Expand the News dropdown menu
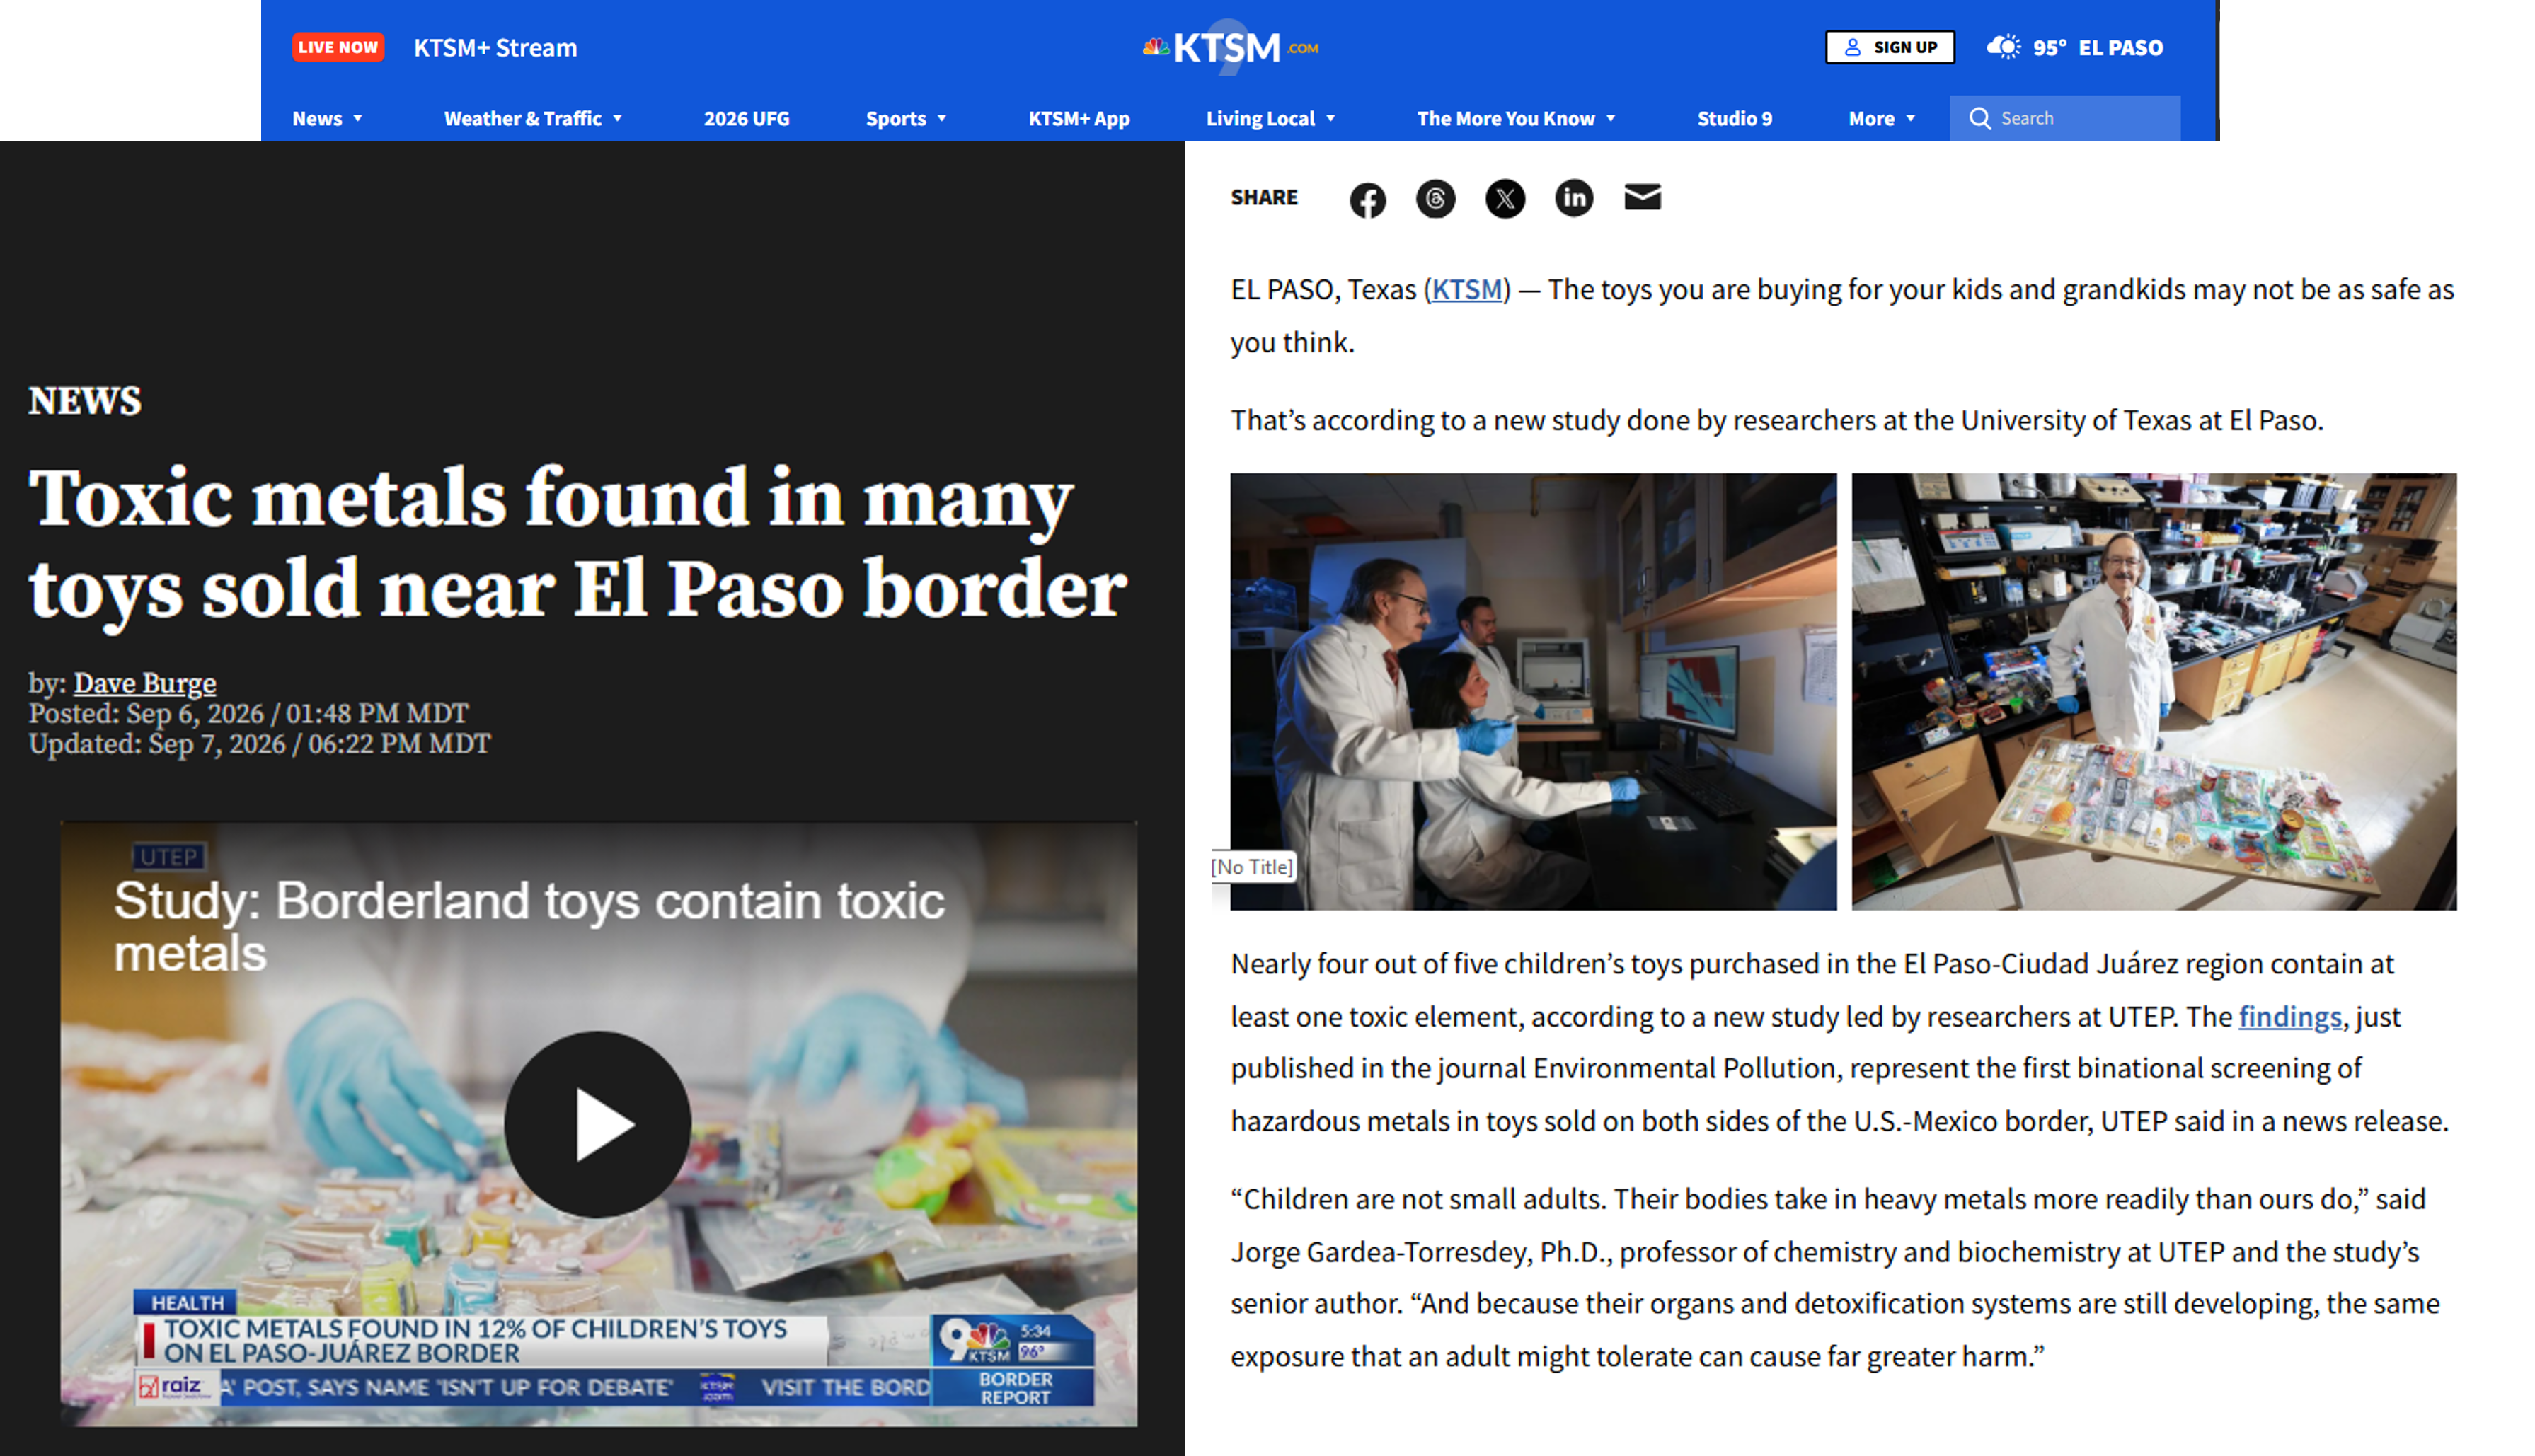2535x1456 pixels. click(327, 118)
